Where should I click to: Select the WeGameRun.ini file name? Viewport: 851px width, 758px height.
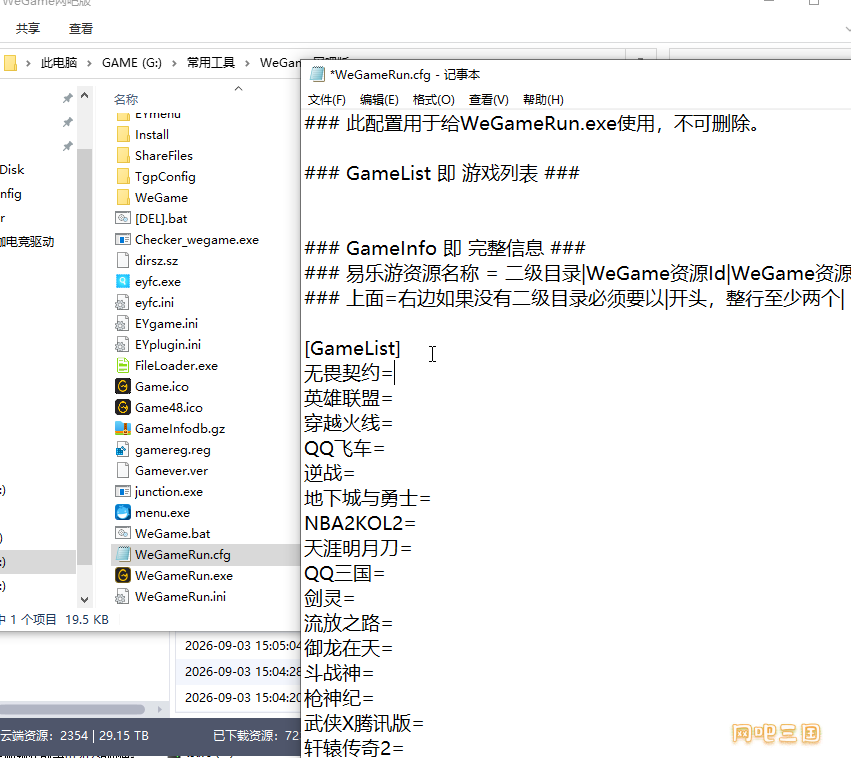tap(181, 597)
